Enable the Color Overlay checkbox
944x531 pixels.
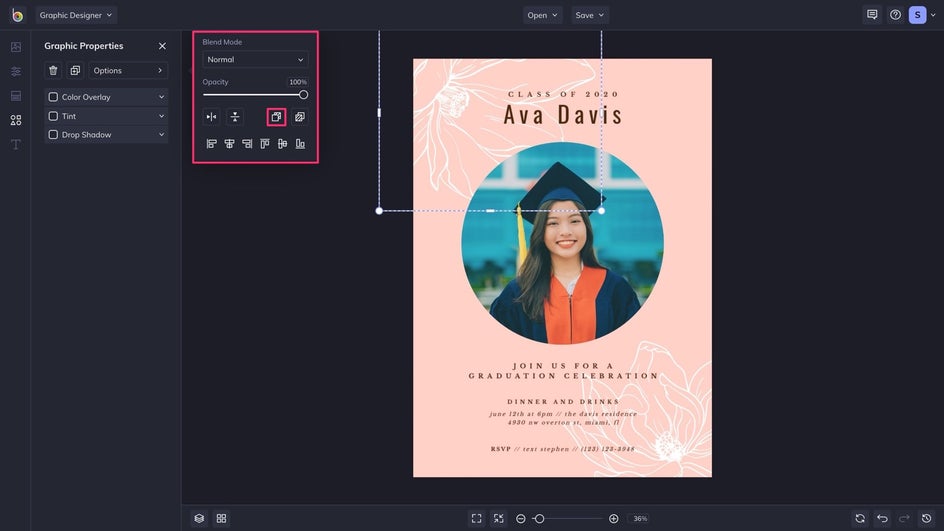click(x=53, y=97)
